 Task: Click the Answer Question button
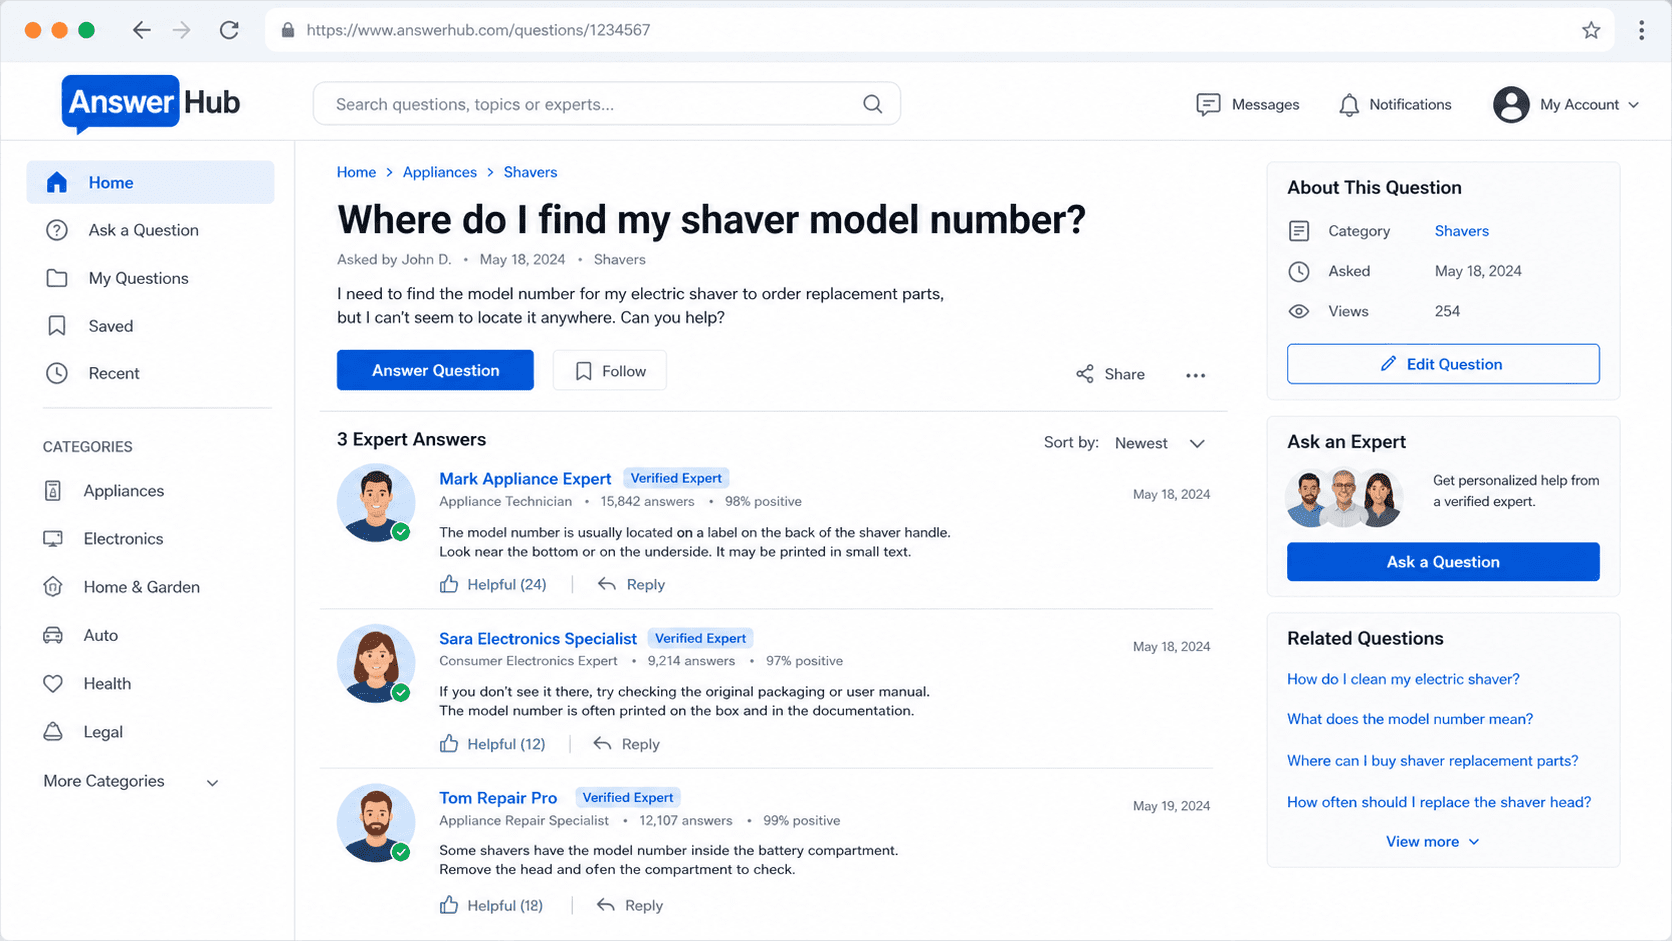[x=435, y=370]
